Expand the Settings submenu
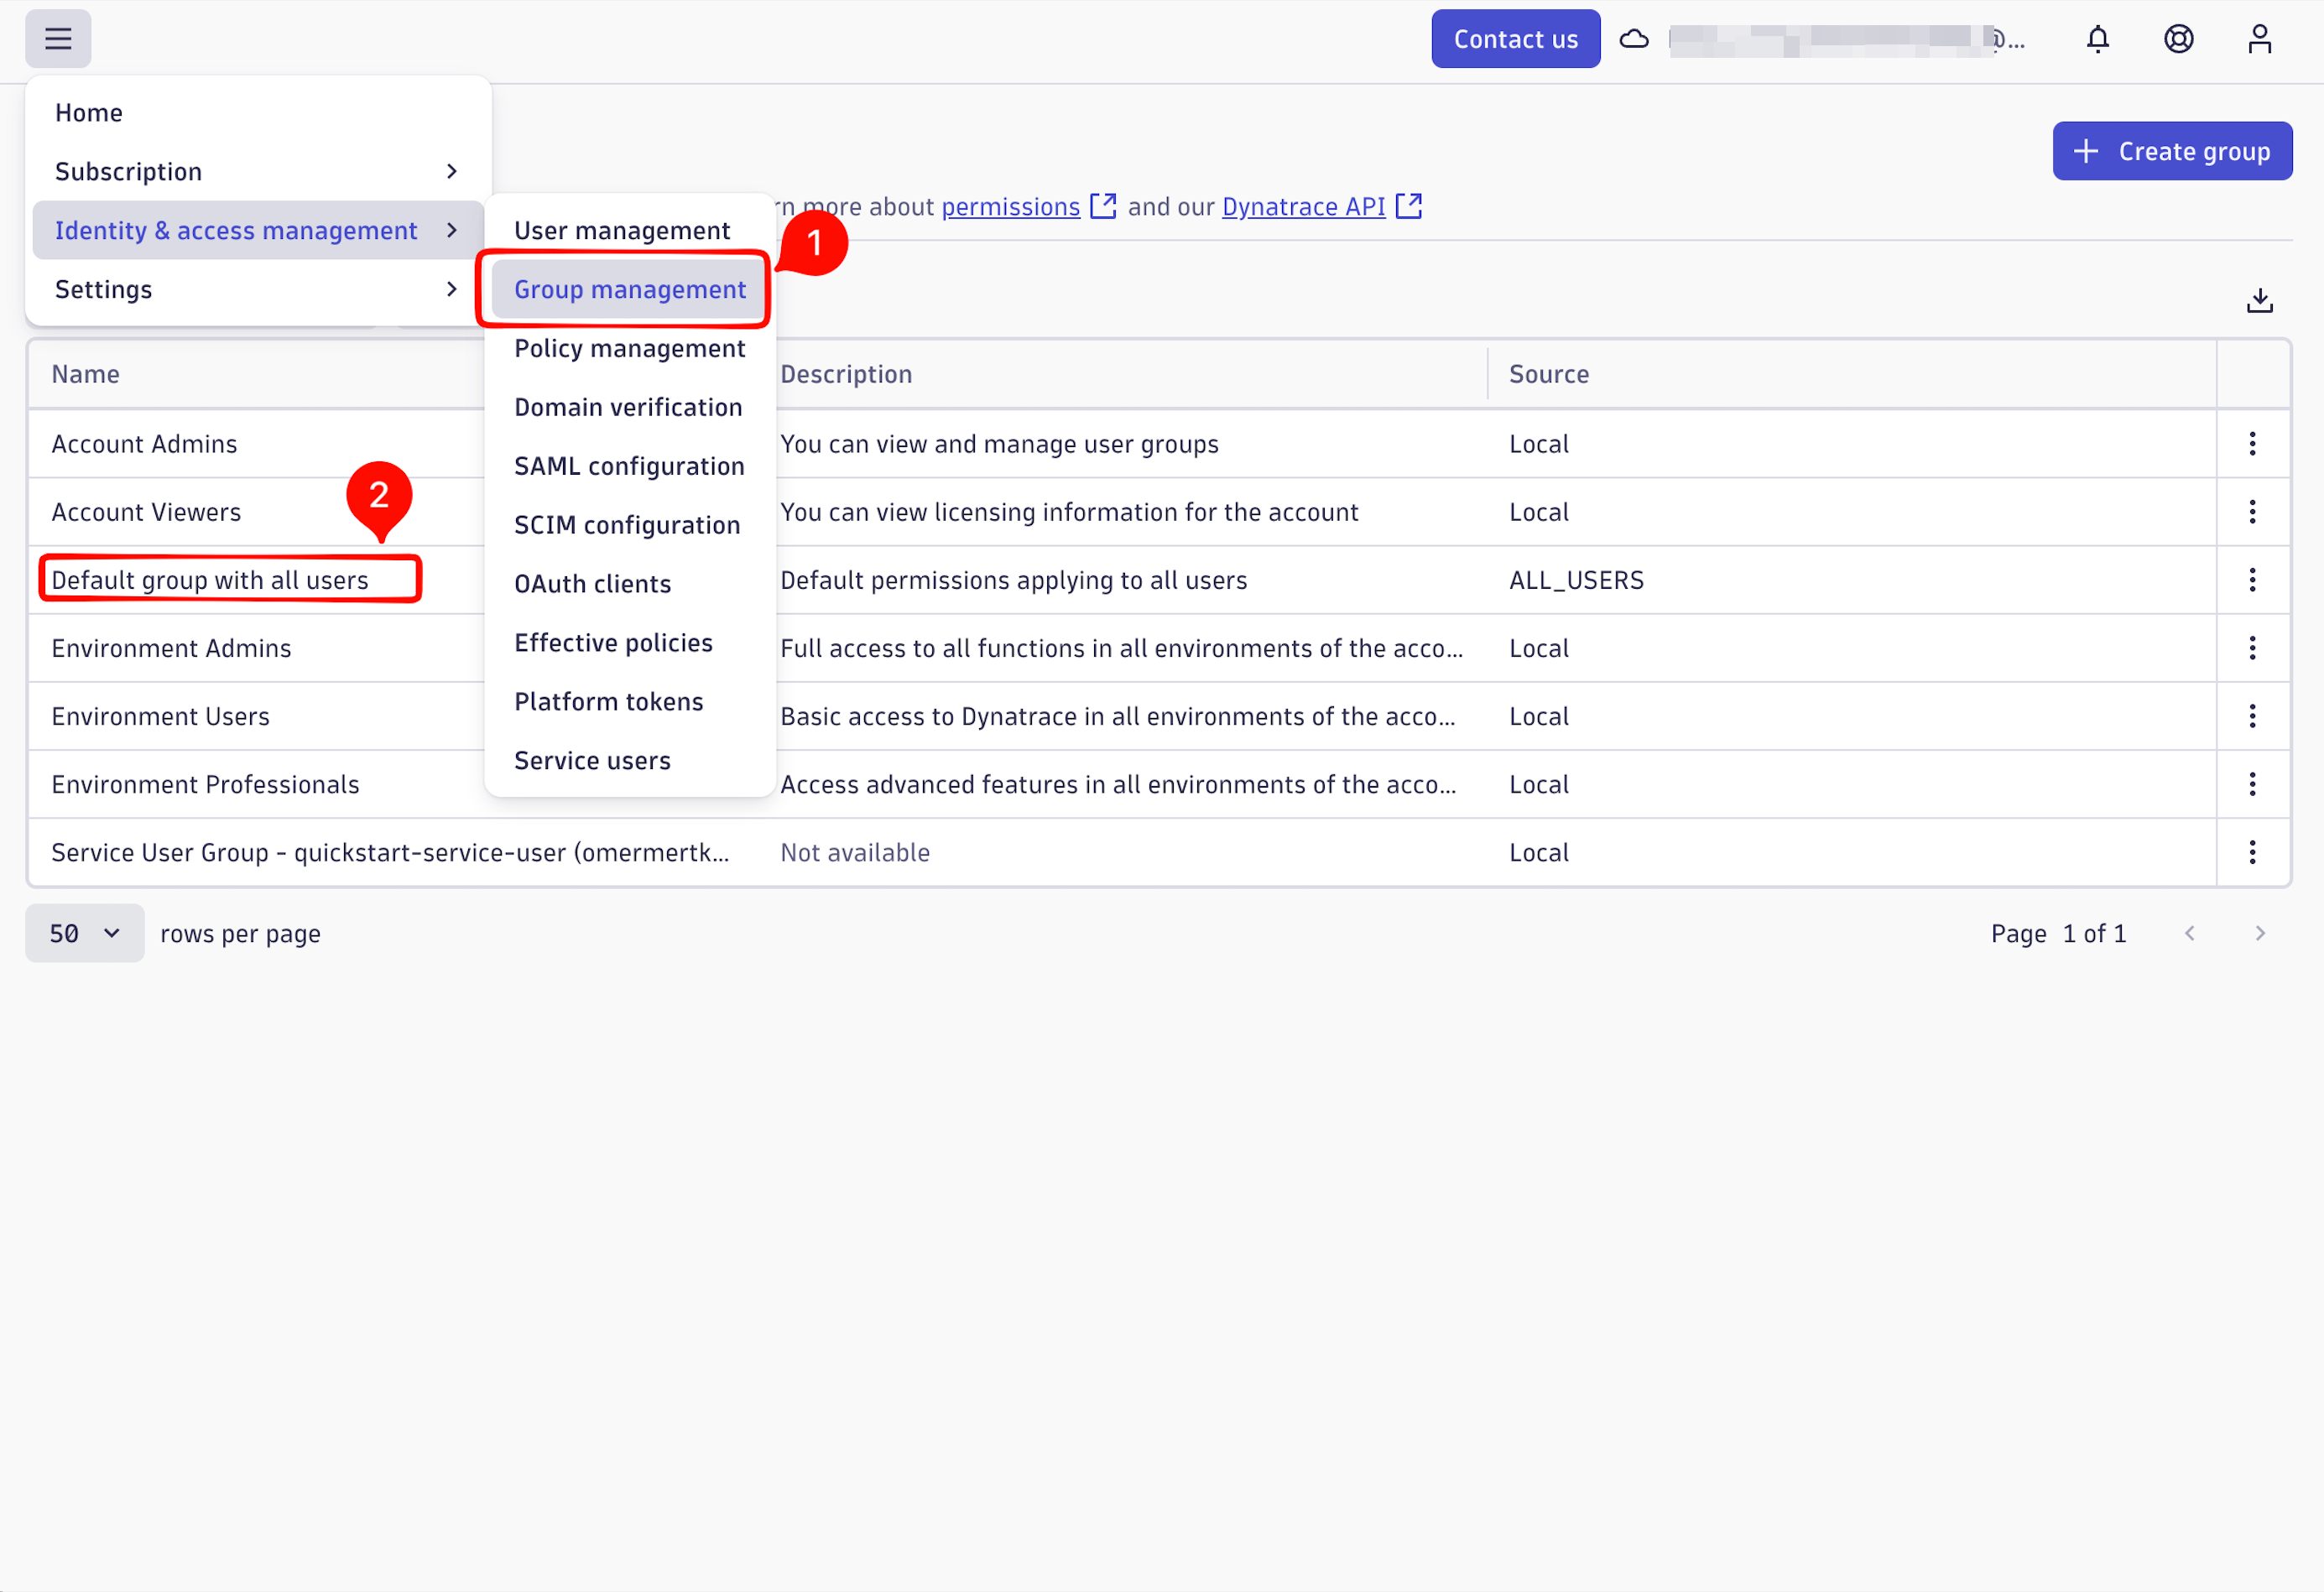2324x1592 pixels. click(x=258, y=289)
